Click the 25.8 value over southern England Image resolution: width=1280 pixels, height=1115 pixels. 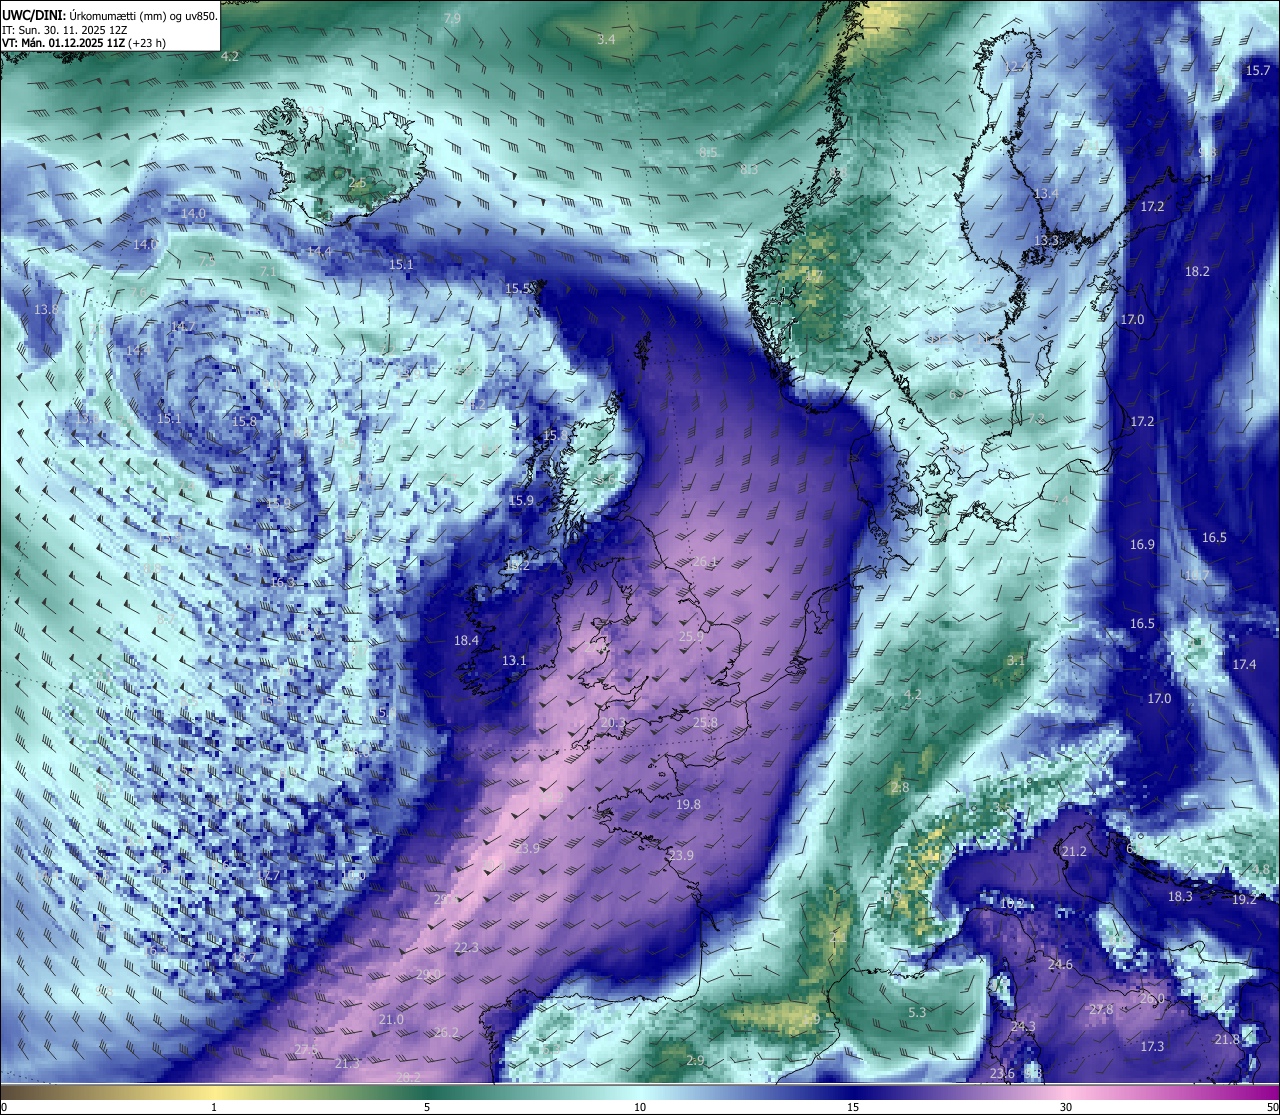click(x=705, y=722)
